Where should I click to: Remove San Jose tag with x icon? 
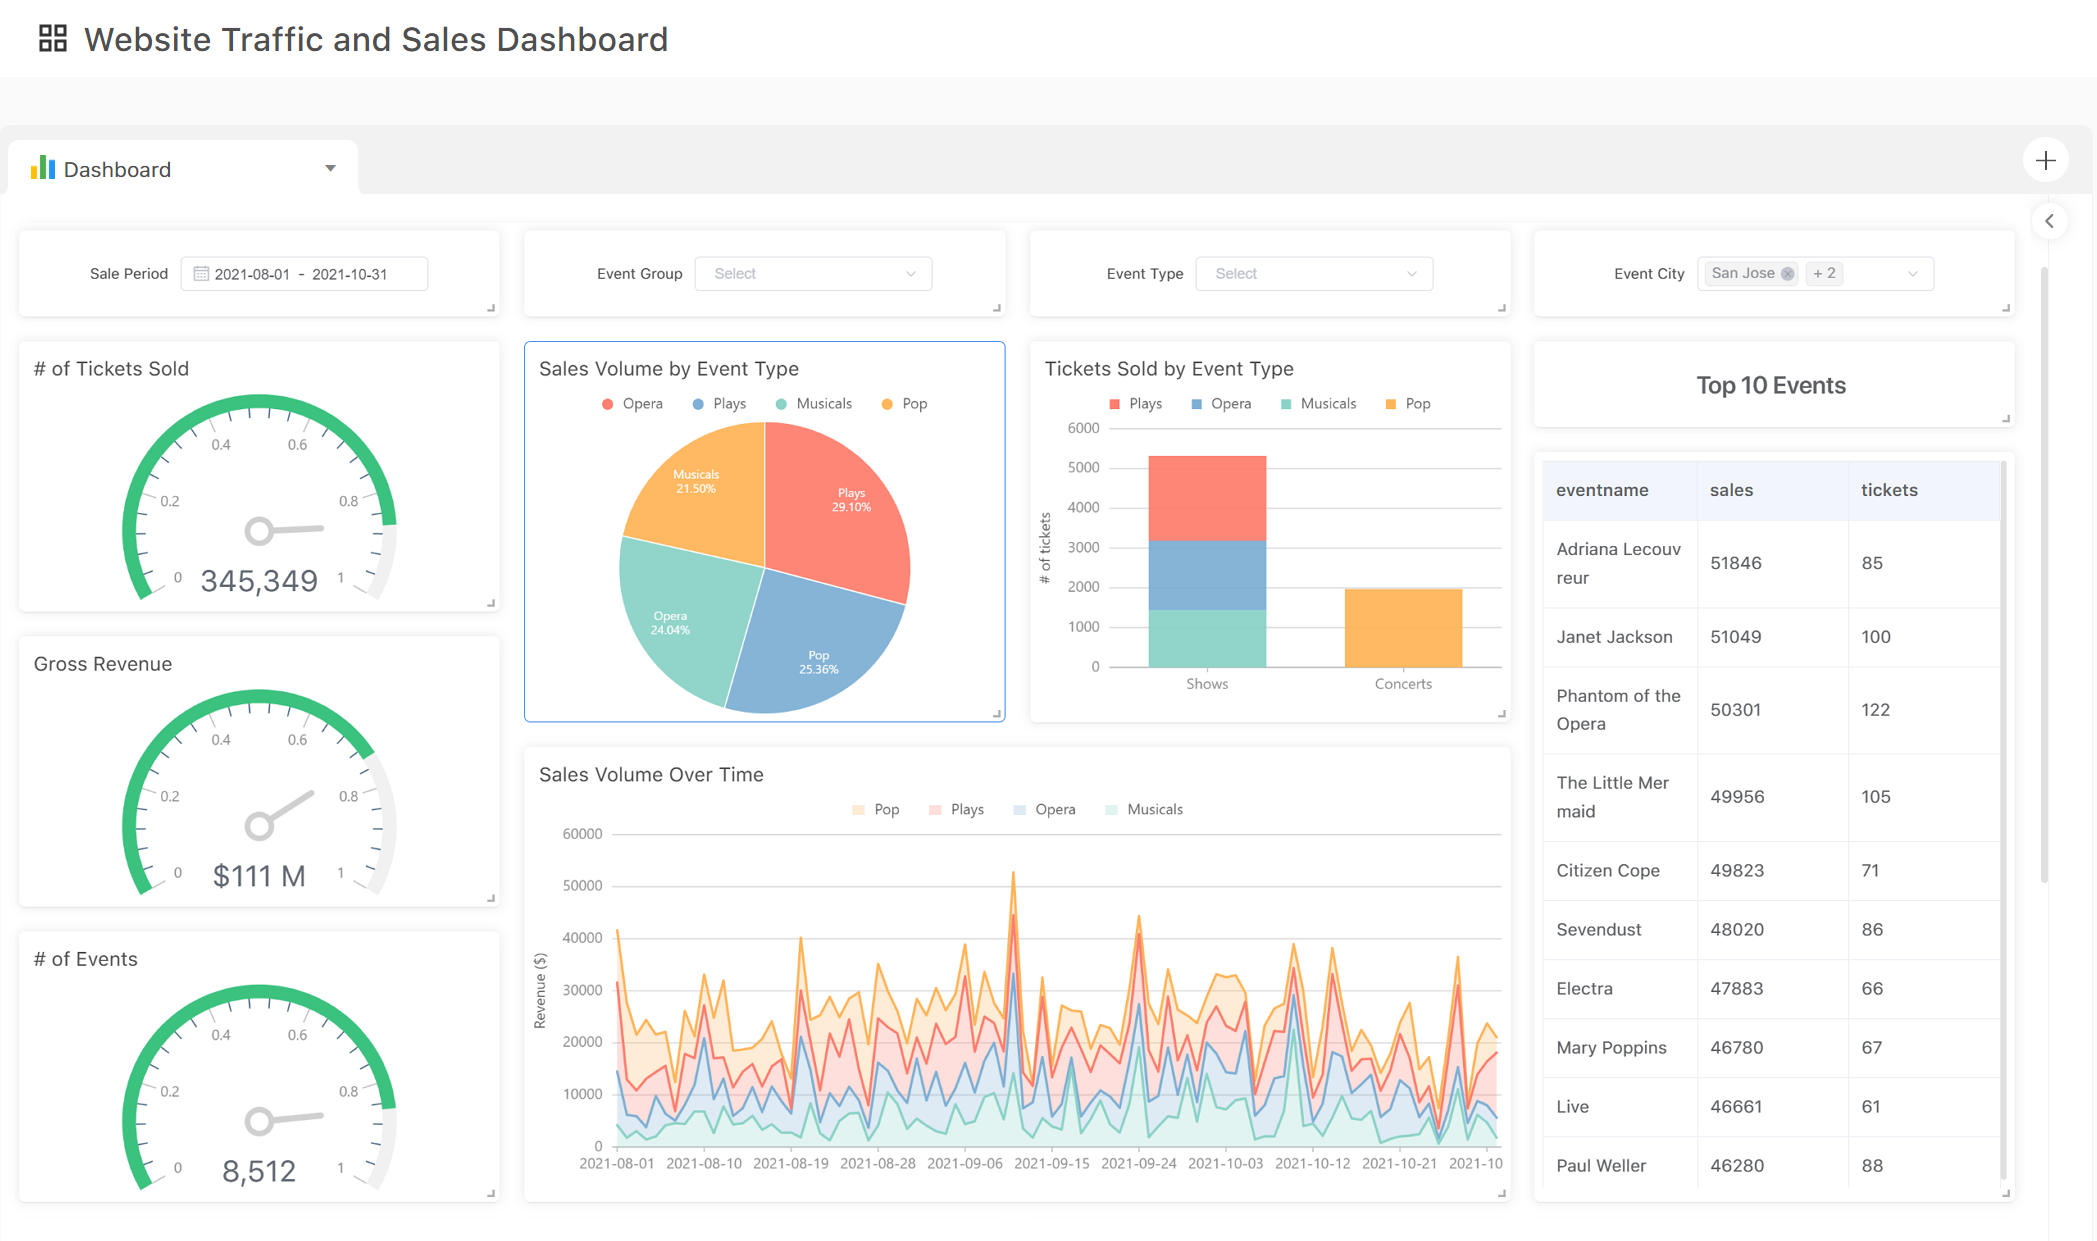[1787, 274]
